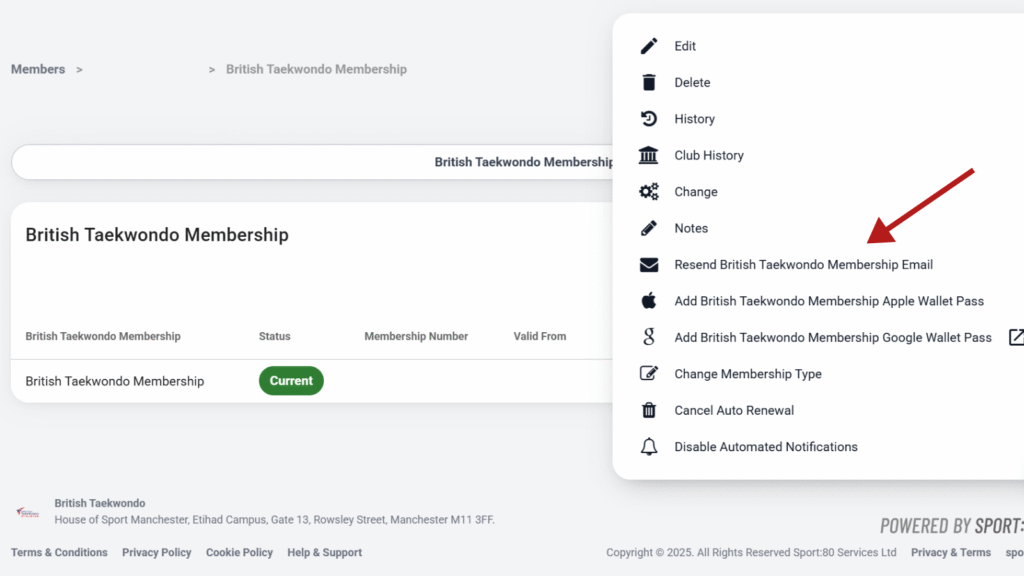
Task: Open the Terms & Conditions footer link
Action: point(59,553)
